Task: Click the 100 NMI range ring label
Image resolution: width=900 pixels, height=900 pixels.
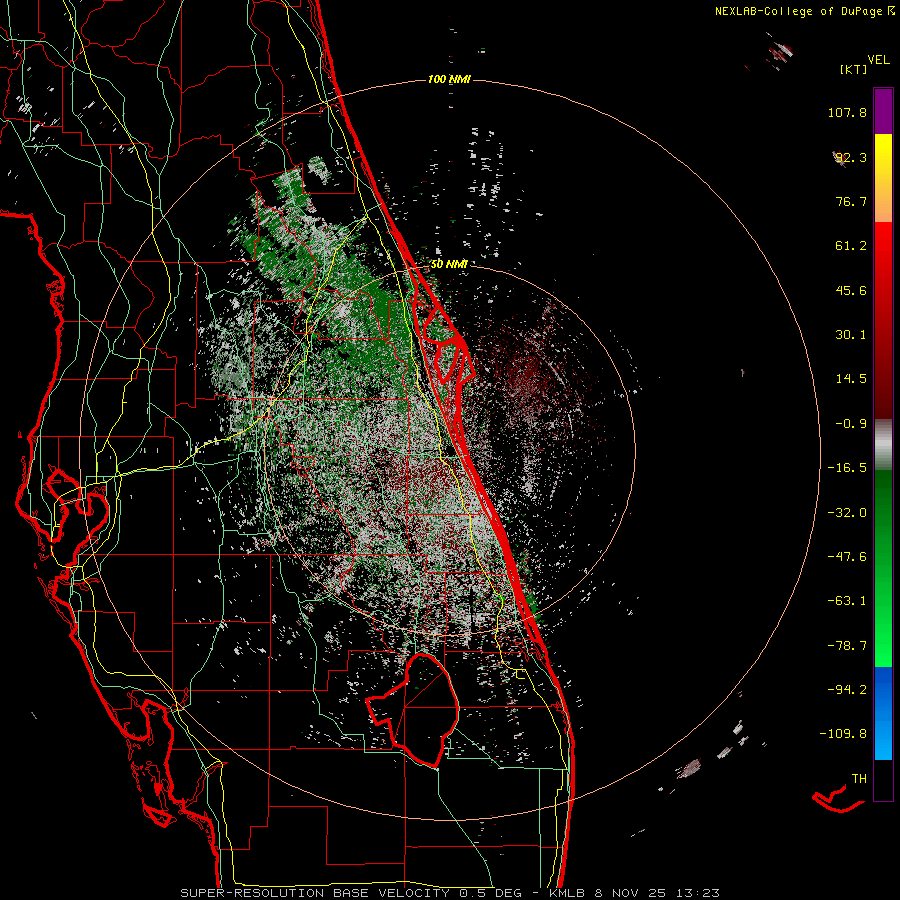Action: pyautogui.click(x=449, y=79)
